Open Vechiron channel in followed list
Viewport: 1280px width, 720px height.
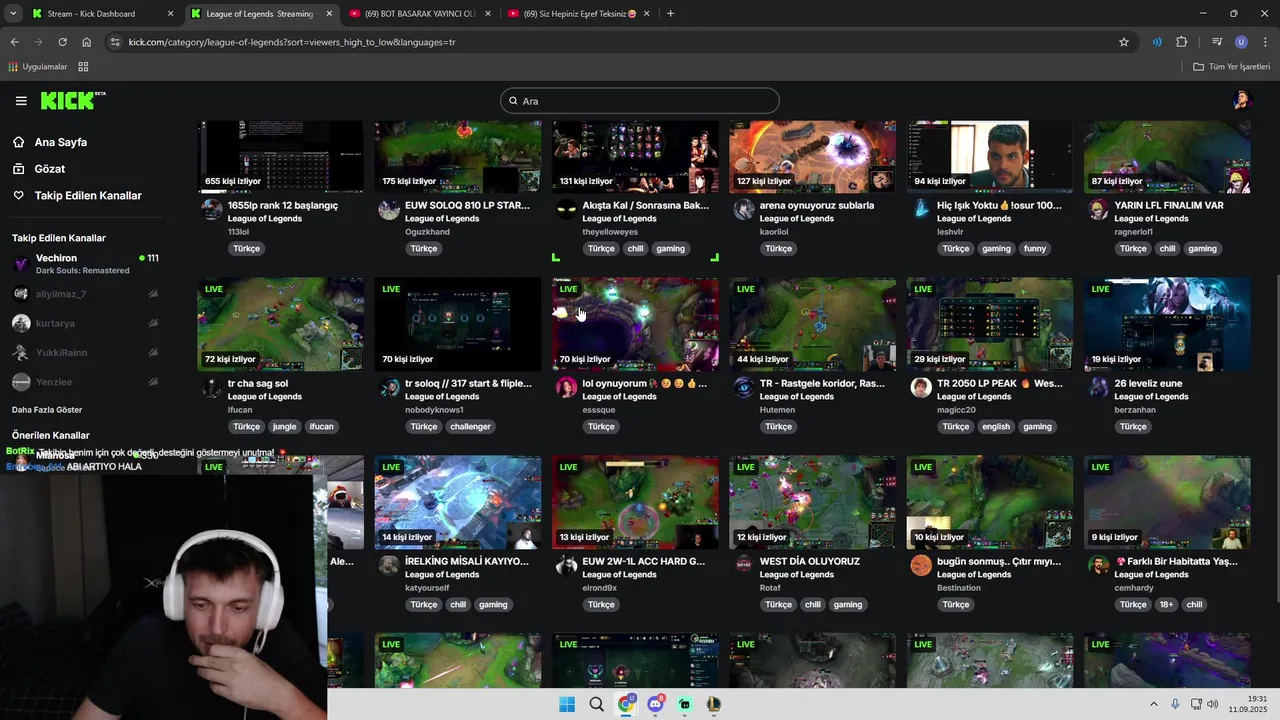[85, 264]
